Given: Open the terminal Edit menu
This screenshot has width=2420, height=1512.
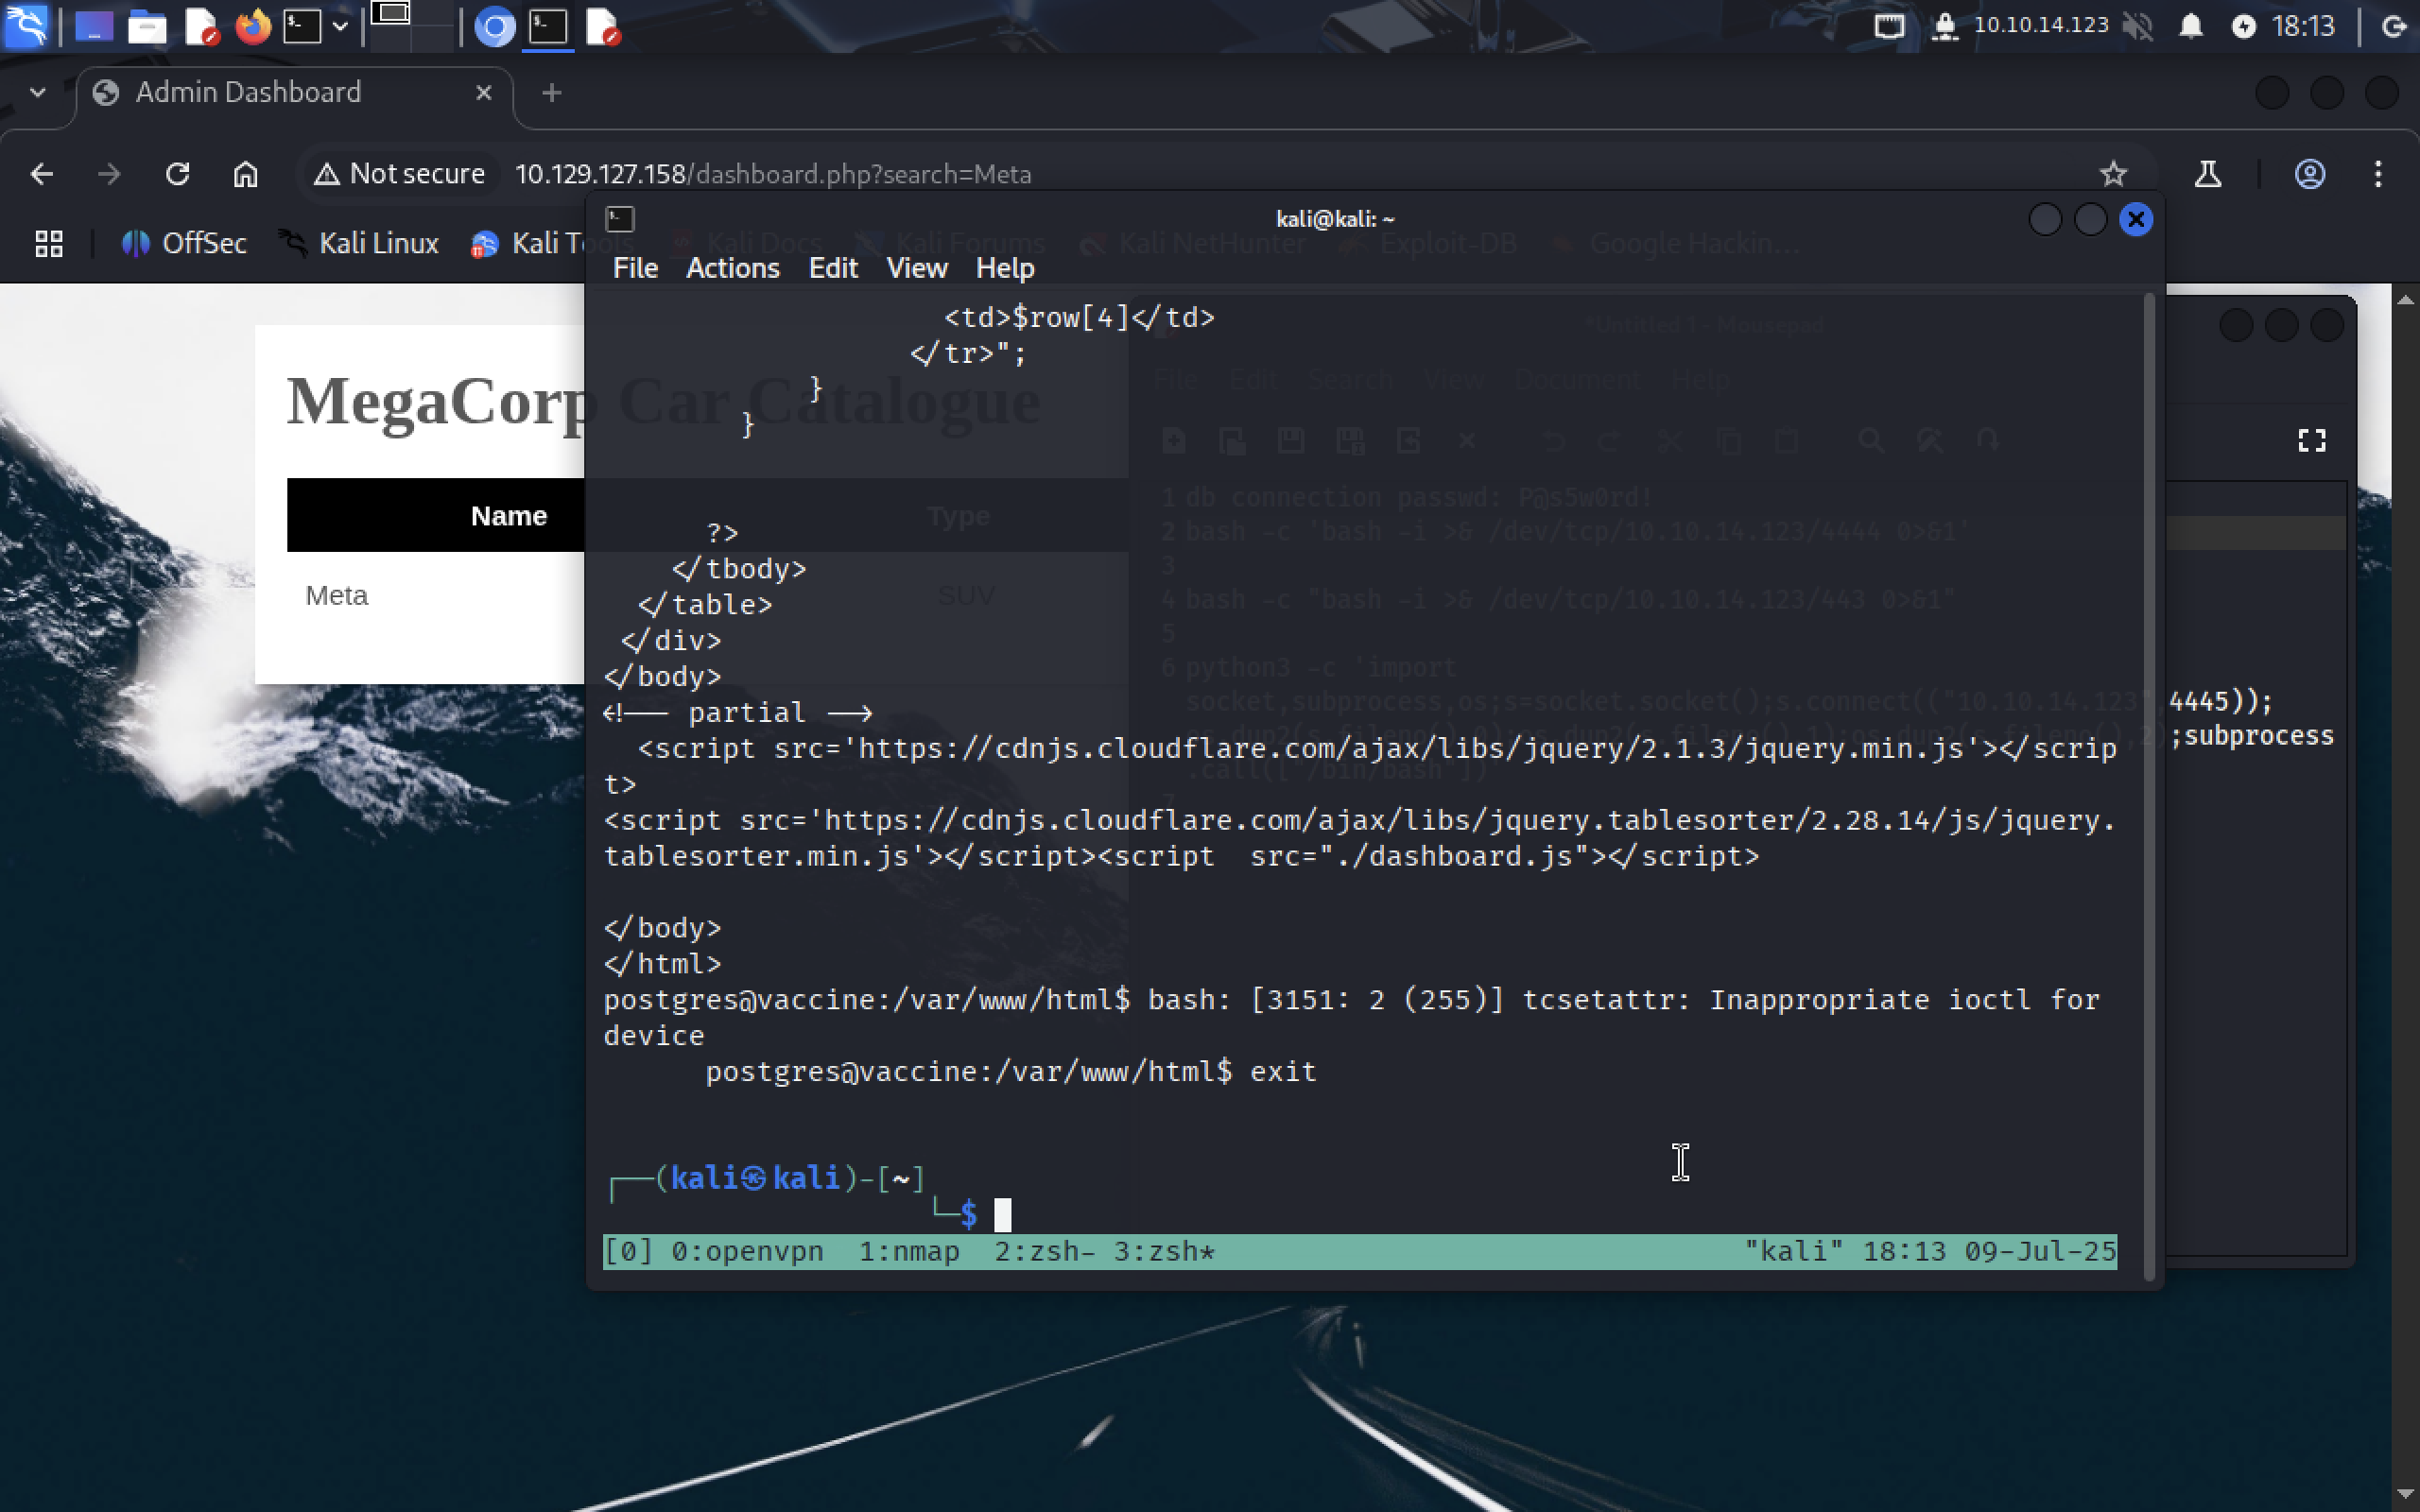Looking at the screenshot, I should pyautogui.click(x=833, y=268).
